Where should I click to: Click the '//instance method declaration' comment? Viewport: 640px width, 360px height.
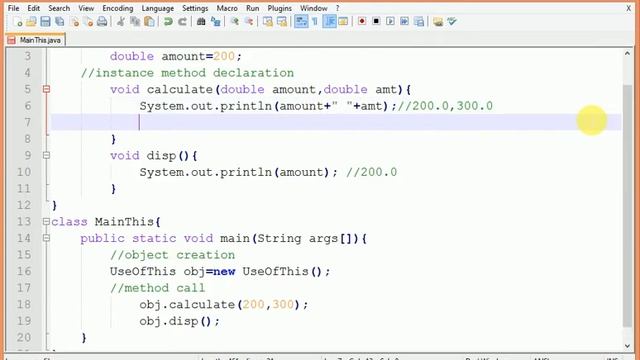tap(187, 73)
